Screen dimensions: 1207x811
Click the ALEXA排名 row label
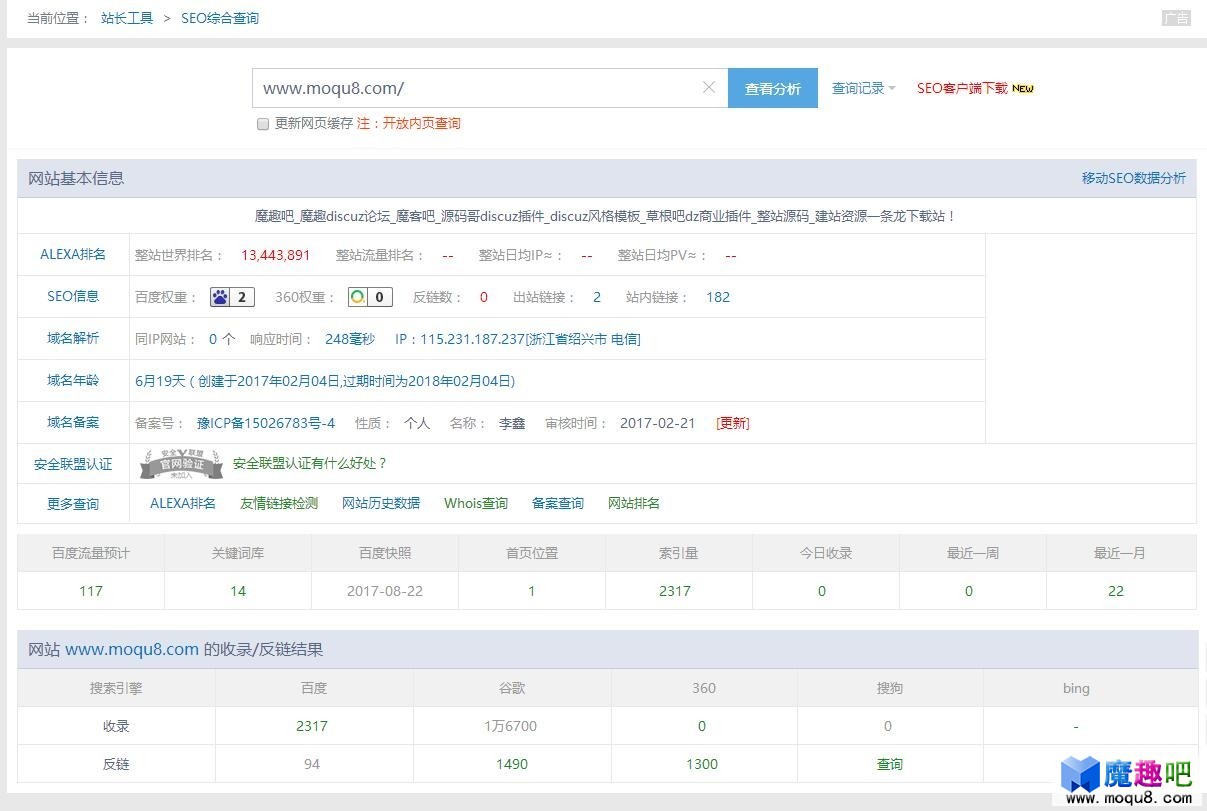(73, 254)
